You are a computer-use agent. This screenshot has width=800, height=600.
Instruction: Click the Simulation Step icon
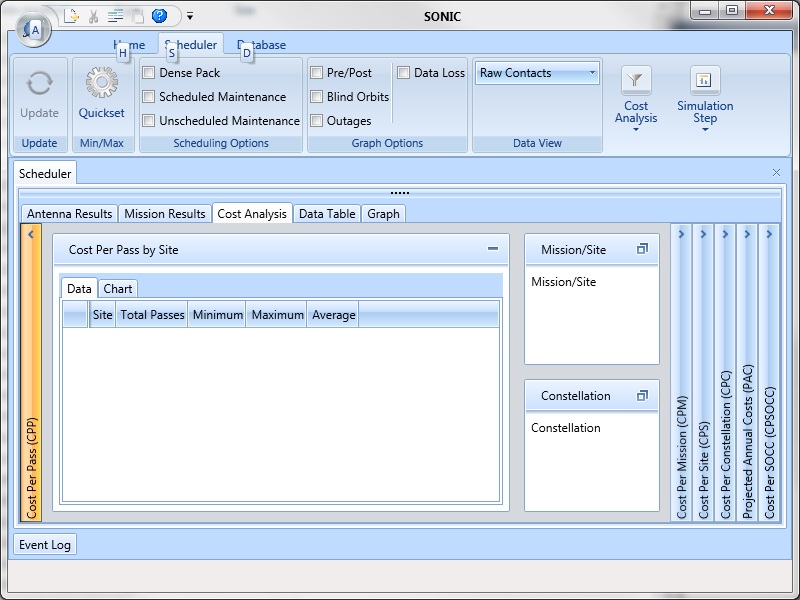pos(705,80)
